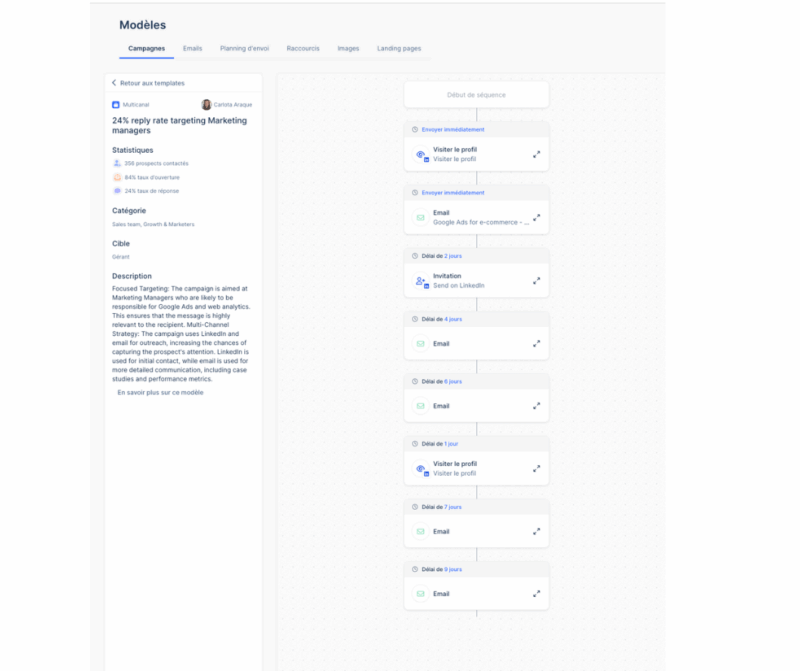Click the taux de réponse statistic icon

pyautogui.click(x=117, y=191)
